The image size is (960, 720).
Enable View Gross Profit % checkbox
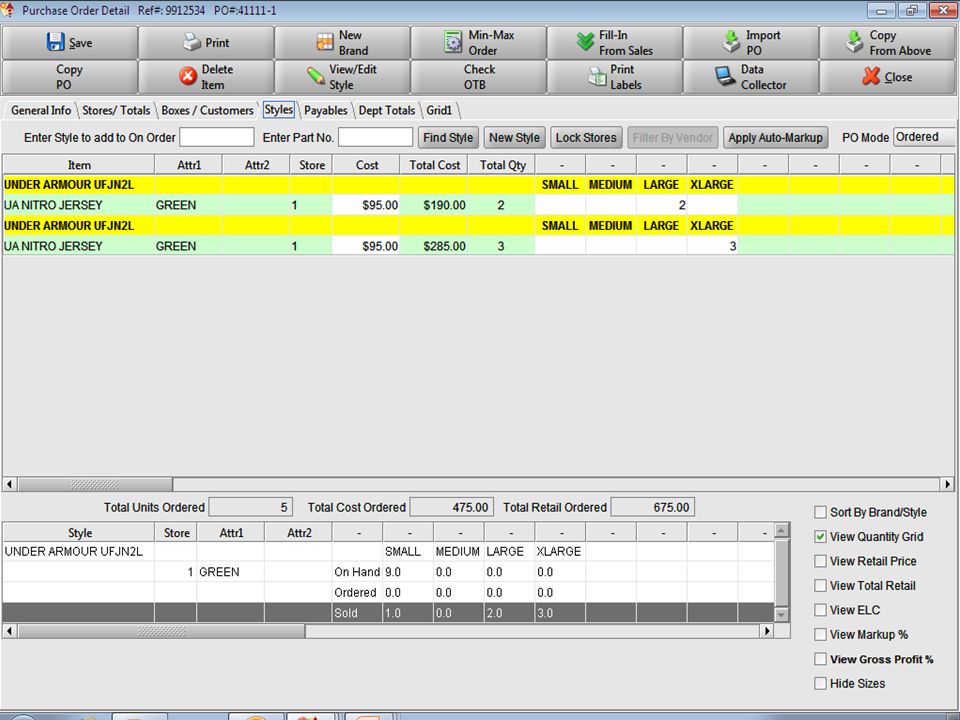pos(820,659)
